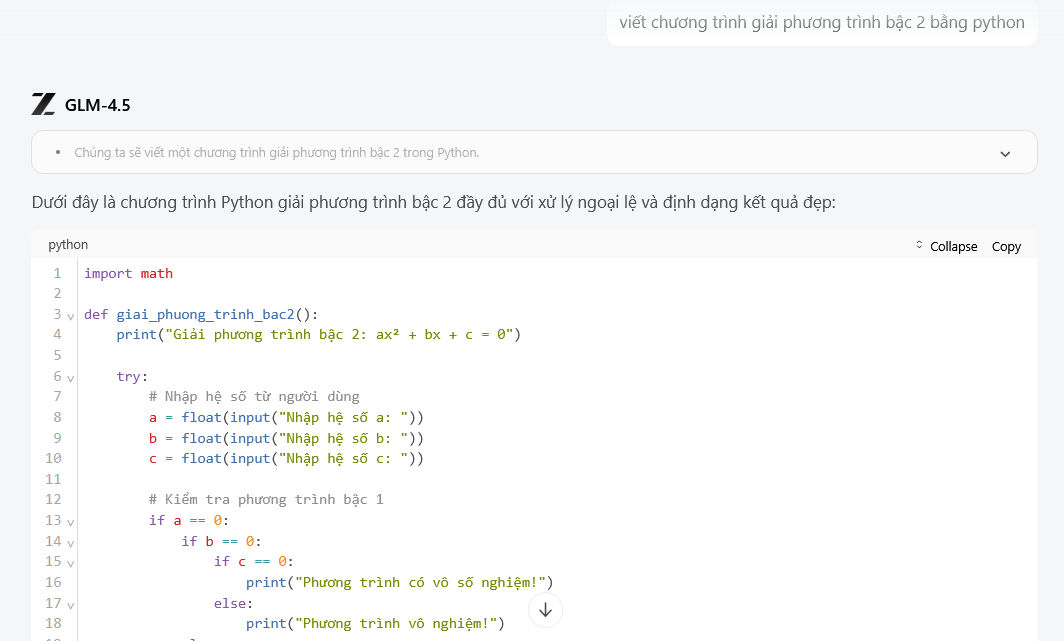
Task: Click line number 1 in the gutter
Action: click(x=57, y=273)
